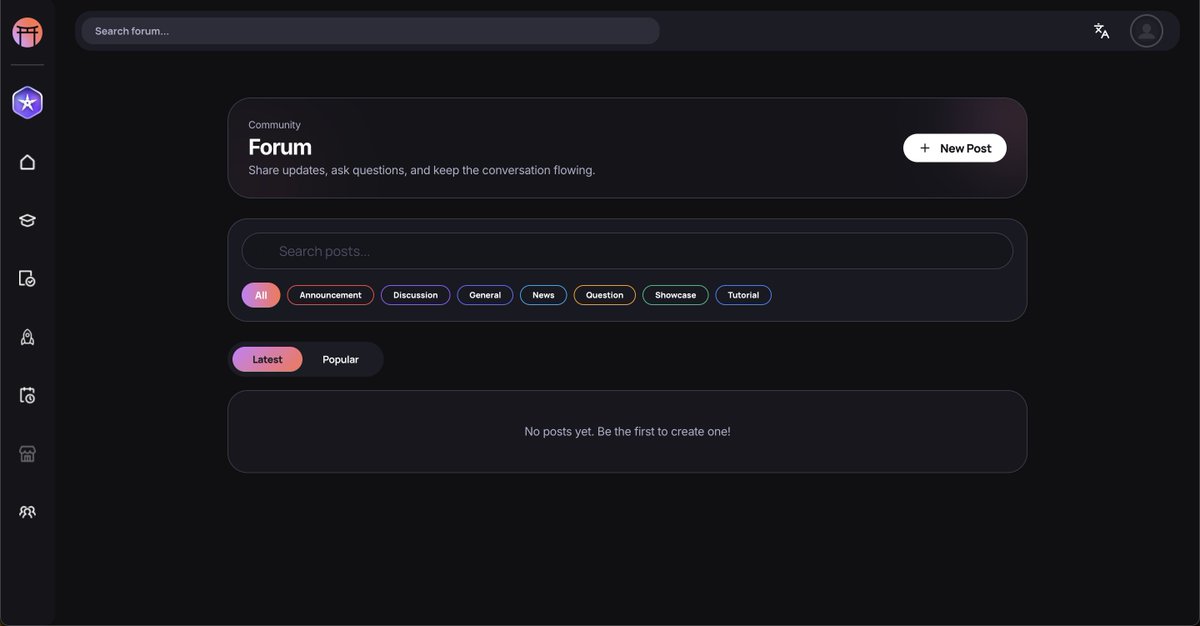This screenshot has height=626, width=1200.
Task: Click into the Search posts field
Action: (x=627, y=251)
